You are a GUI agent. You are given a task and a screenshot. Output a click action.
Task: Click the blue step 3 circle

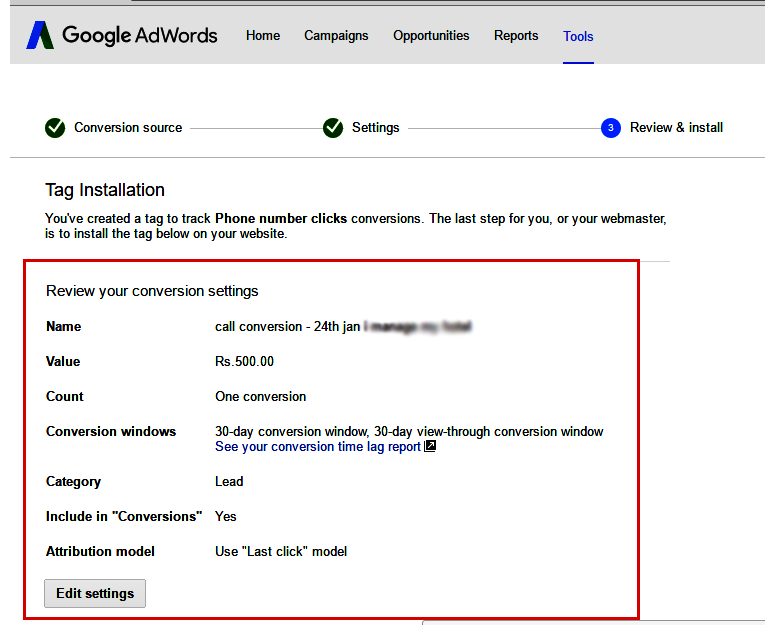click(611, 128)
